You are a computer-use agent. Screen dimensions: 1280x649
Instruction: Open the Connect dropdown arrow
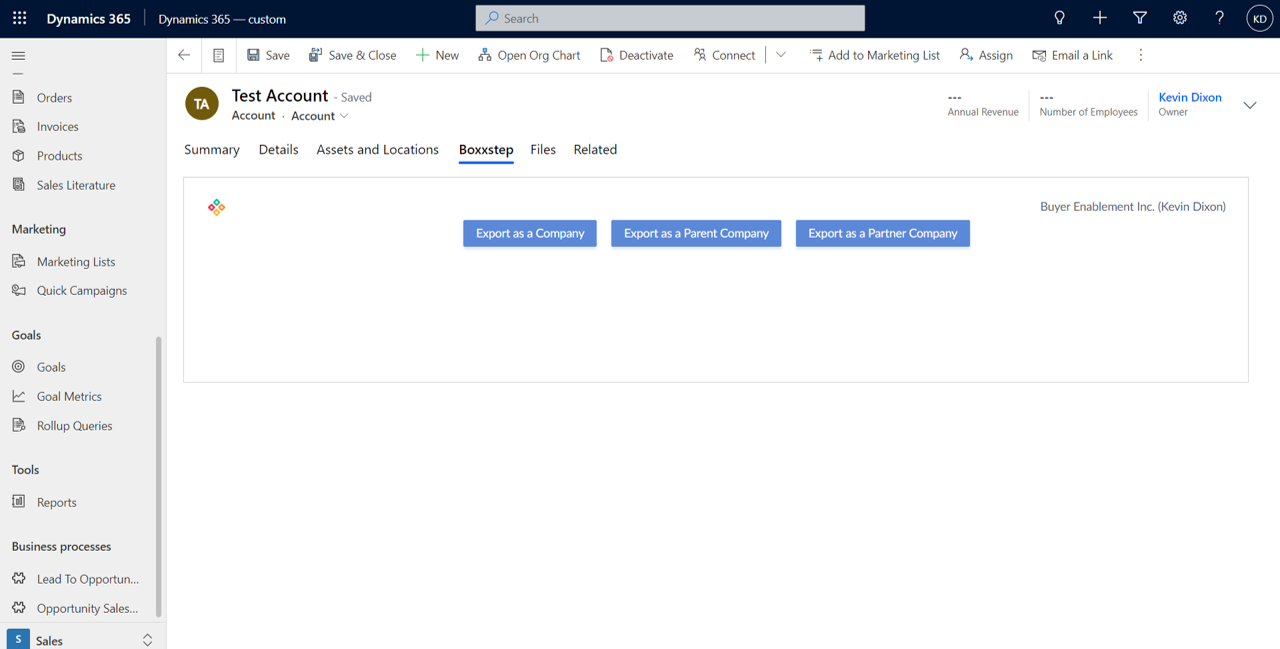pyautogui.click(x=781, y=55)
